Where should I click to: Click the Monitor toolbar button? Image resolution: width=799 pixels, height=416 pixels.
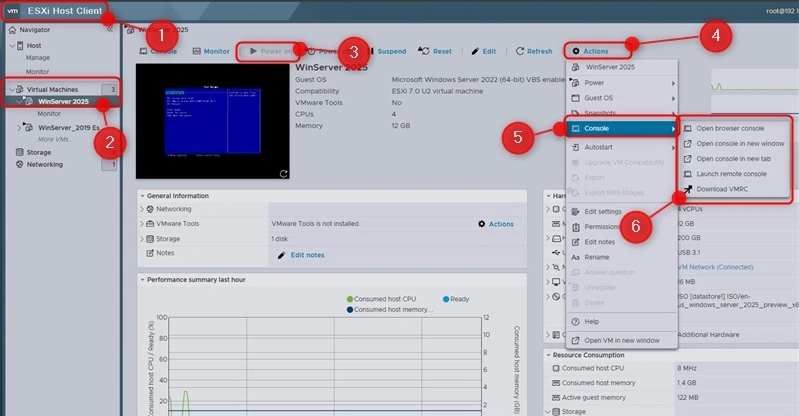pyautogui.click(x=211, y=51)
